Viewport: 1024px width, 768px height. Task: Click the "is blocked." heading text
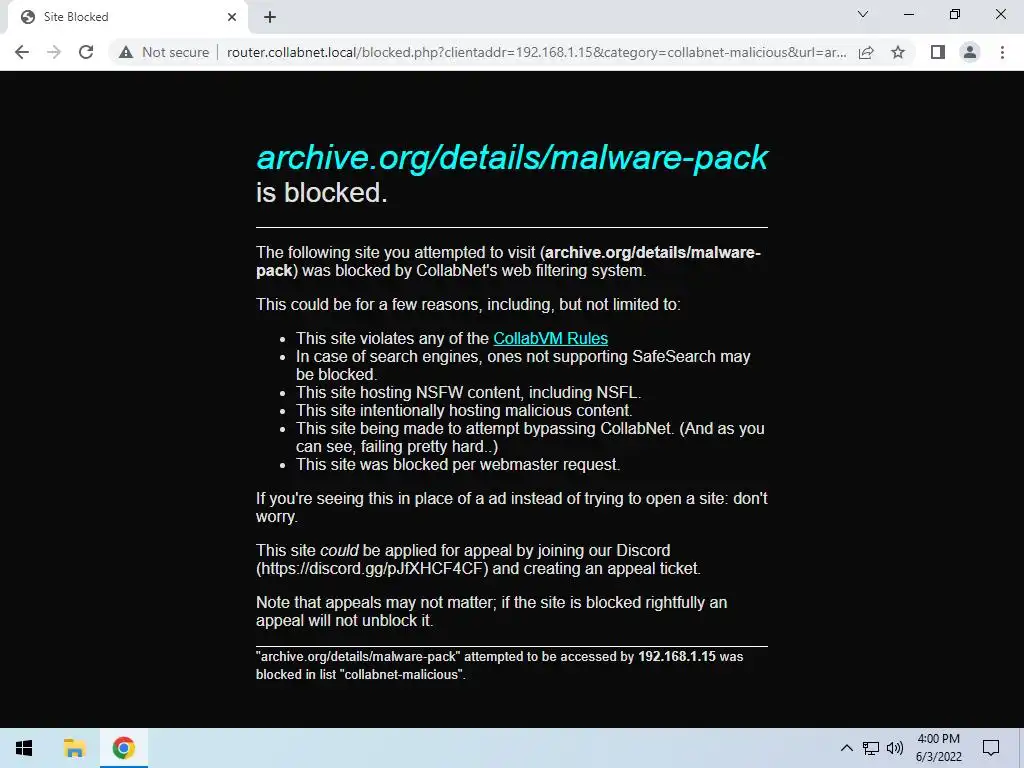point(321,193)
